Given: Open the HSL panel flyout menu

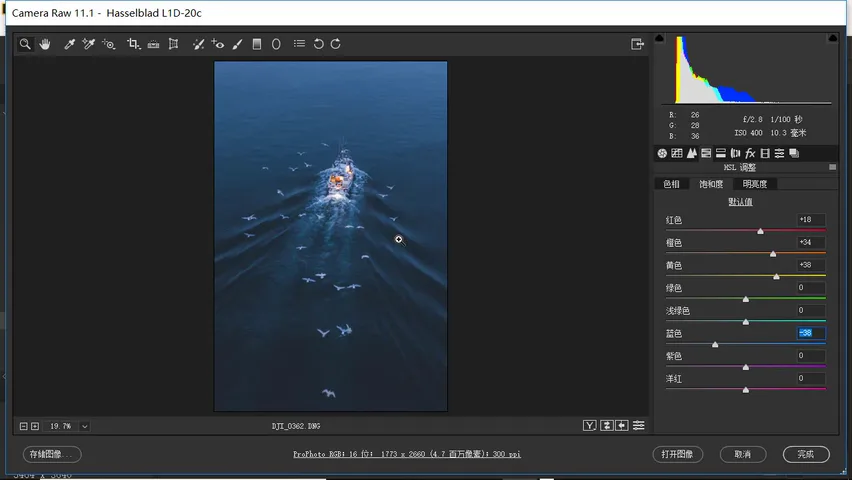Looking at the screenshot, I should point(832,167).
